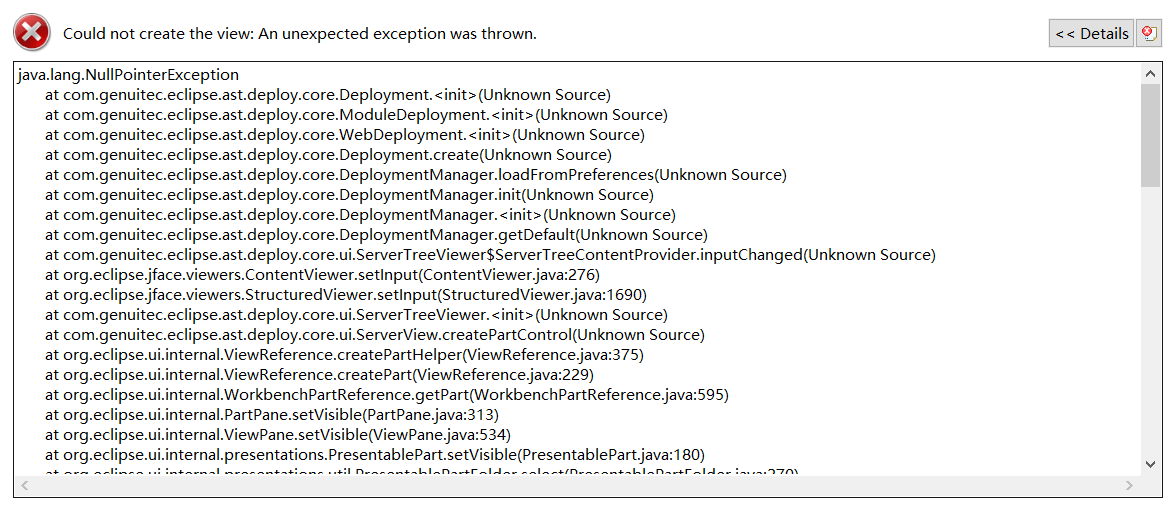
Task: Click the WorkbenchPartReference.getPart stack line
Action: pyautogui.click(x=387, y=395)
